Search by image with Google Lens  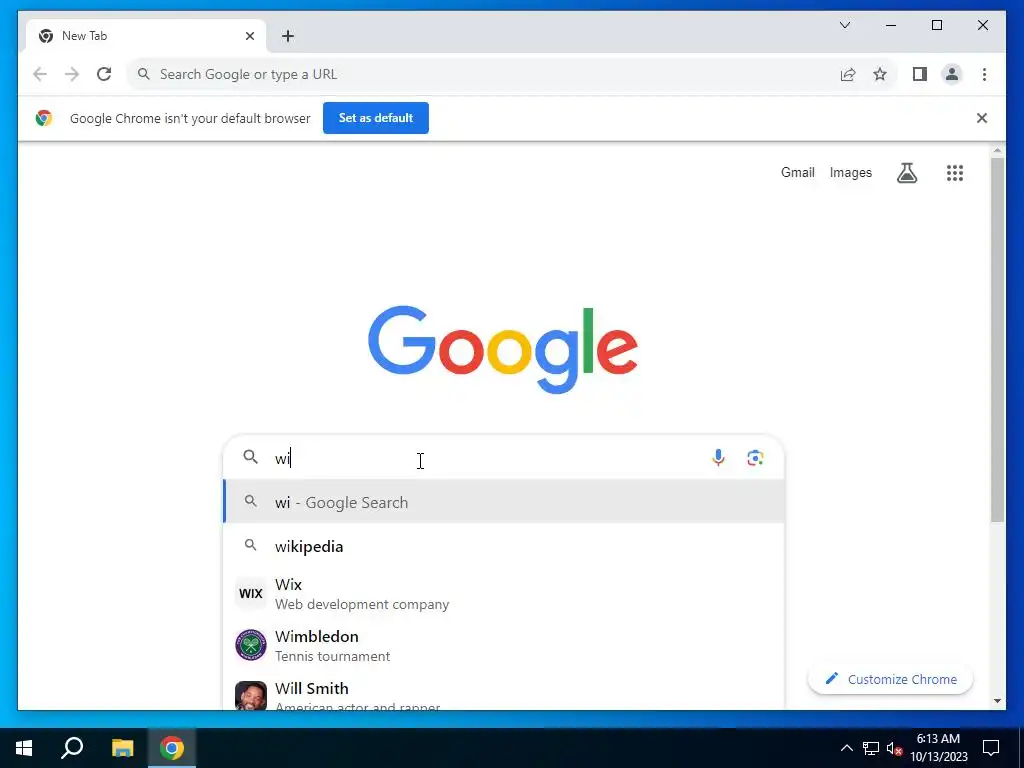click(755, 458)
